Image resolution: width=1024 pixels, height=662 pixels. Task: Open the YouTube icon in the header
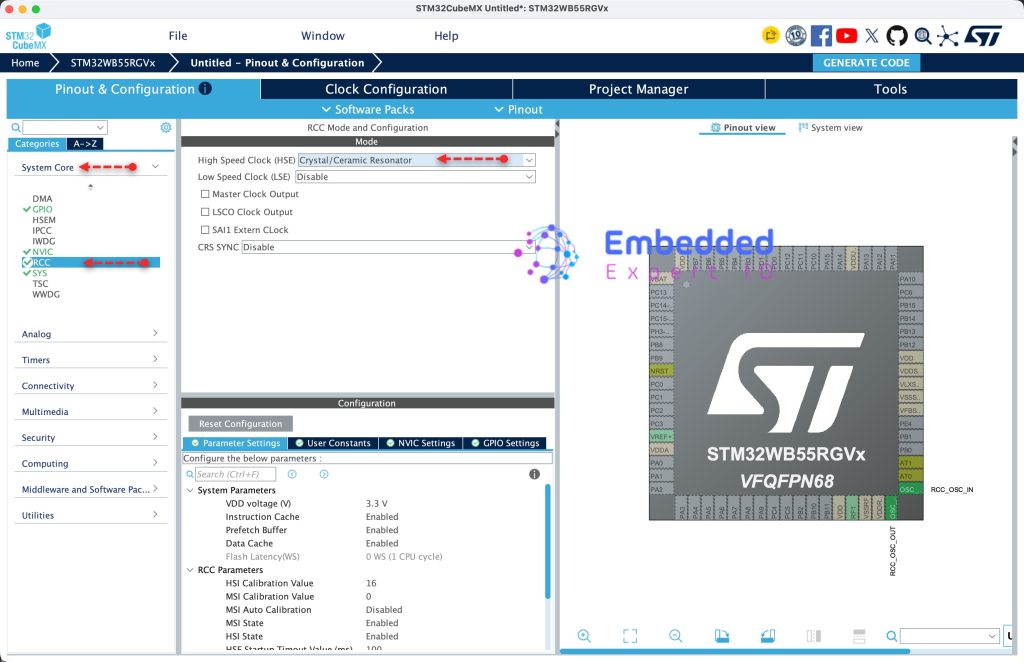click(x=846, y=35)
